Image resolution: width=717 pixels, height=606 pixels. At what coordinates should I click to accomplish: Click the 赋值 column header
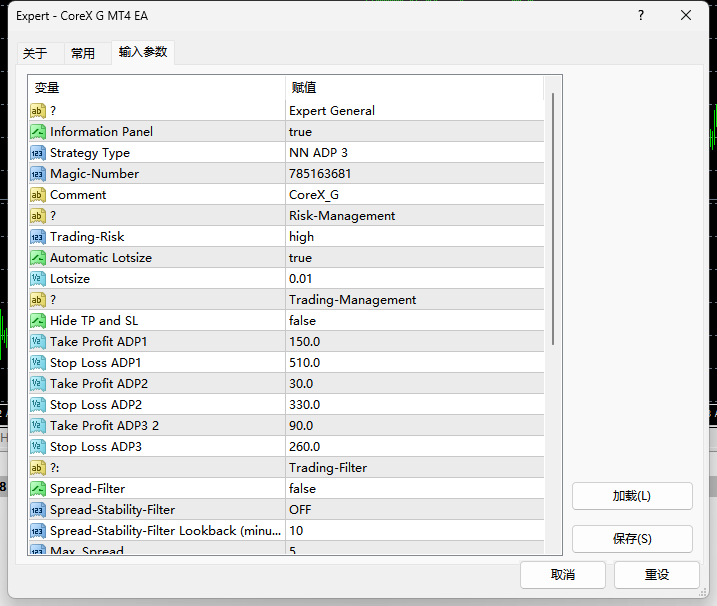point(415,87)
